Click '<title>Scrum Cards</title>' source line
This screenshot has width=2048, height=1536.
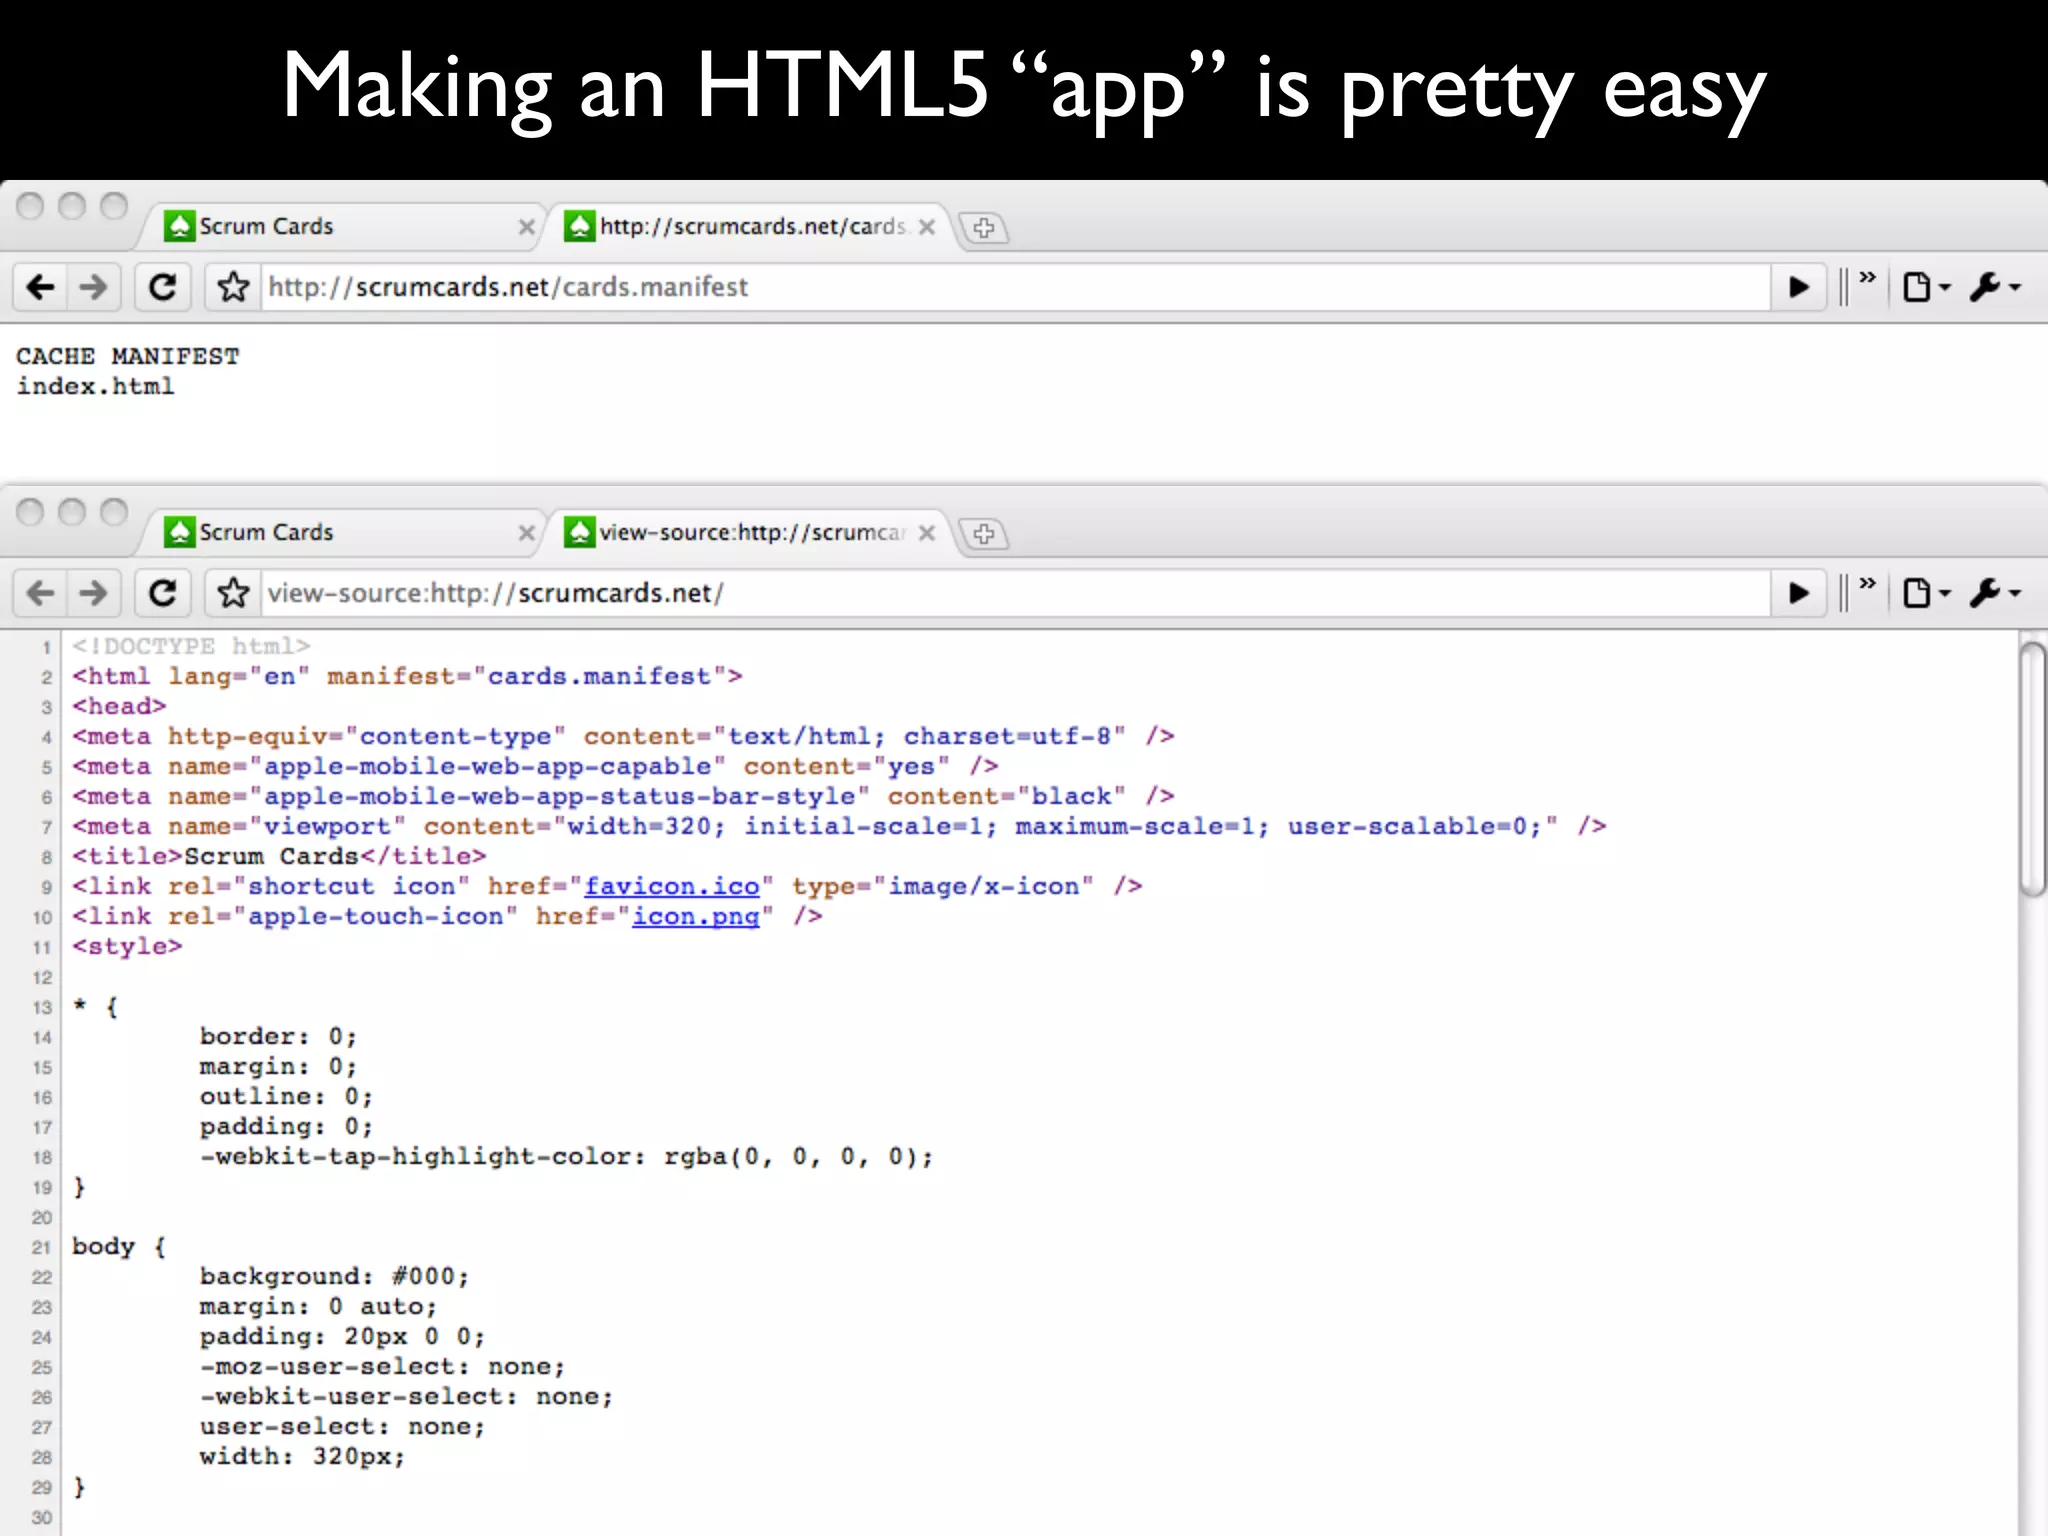[x=279, y=857]
